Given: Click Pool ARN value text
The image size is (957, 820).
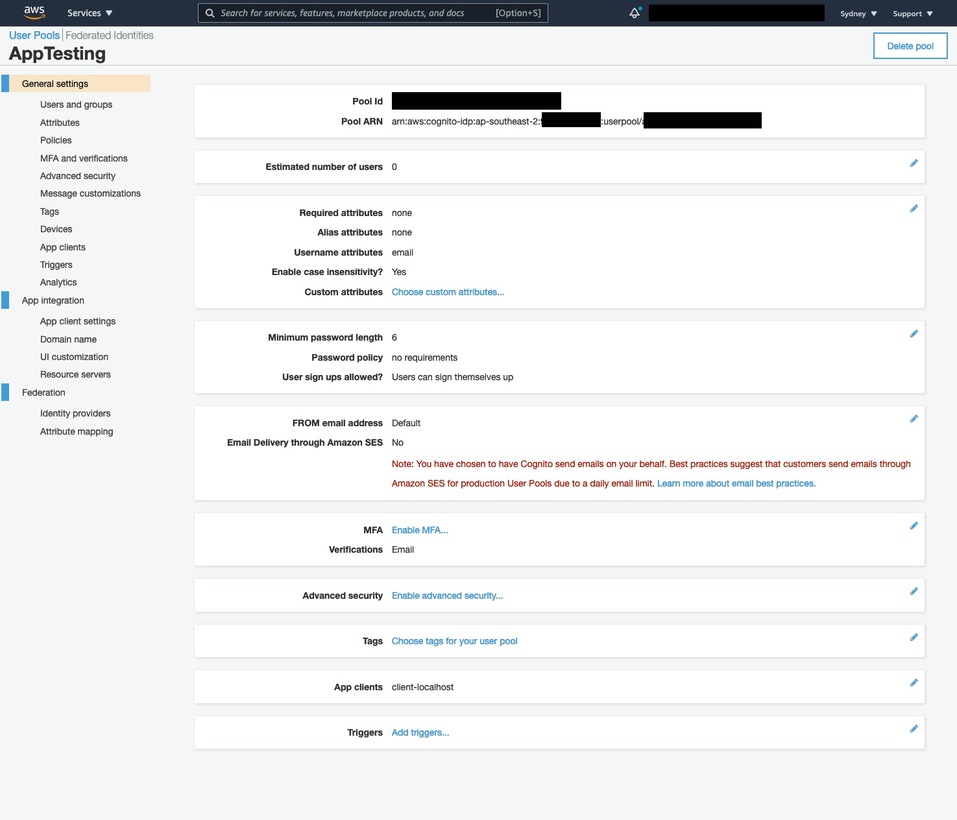Looking at the screenshot, I should (576, 121).
